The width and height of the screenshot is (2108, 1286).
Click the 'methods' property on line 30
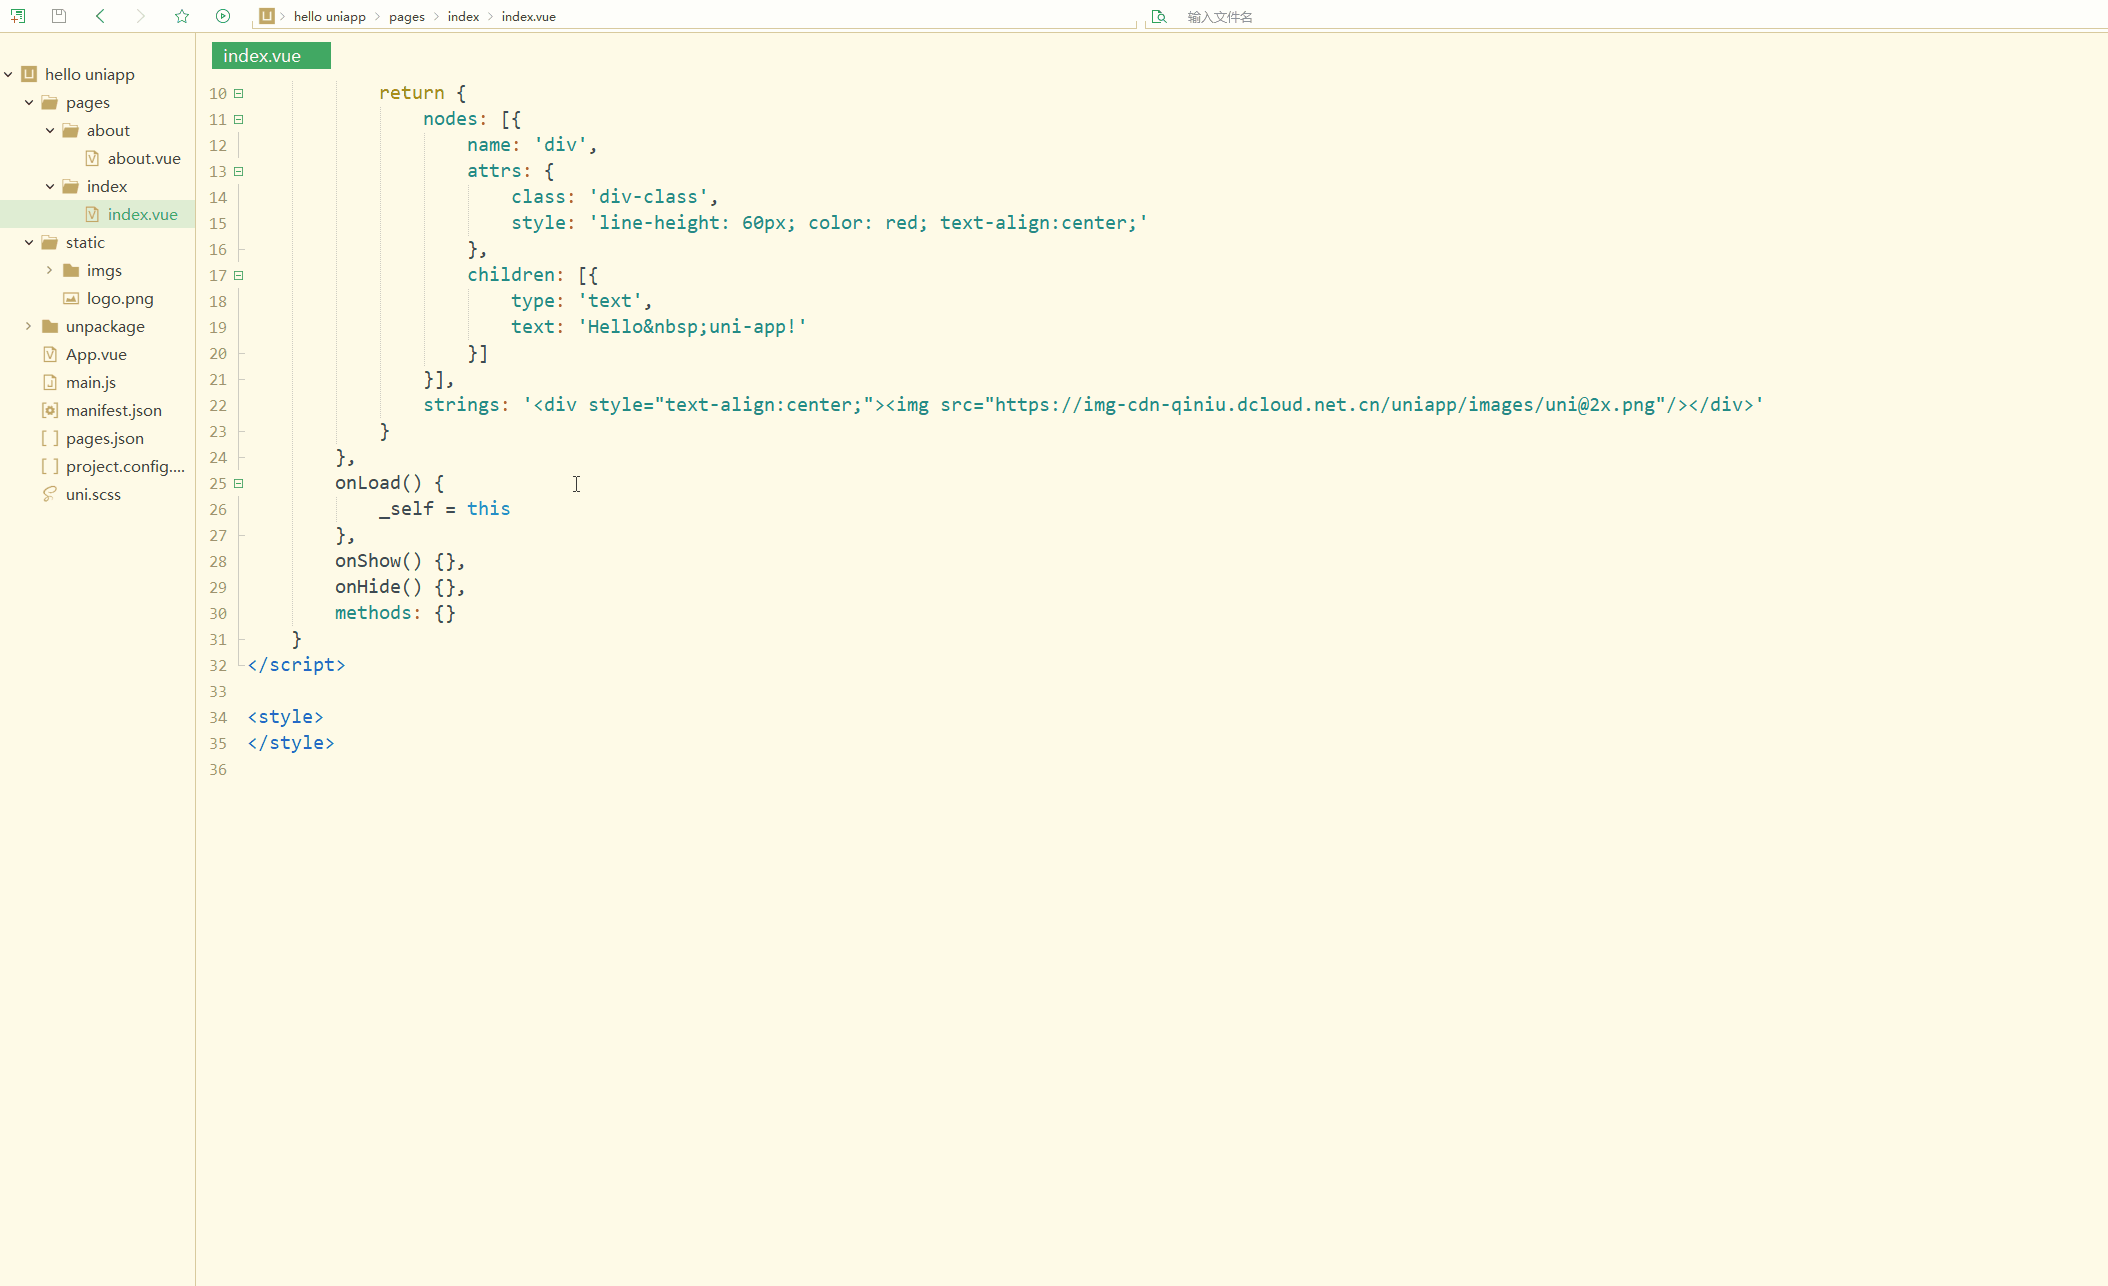click(373, 613)
